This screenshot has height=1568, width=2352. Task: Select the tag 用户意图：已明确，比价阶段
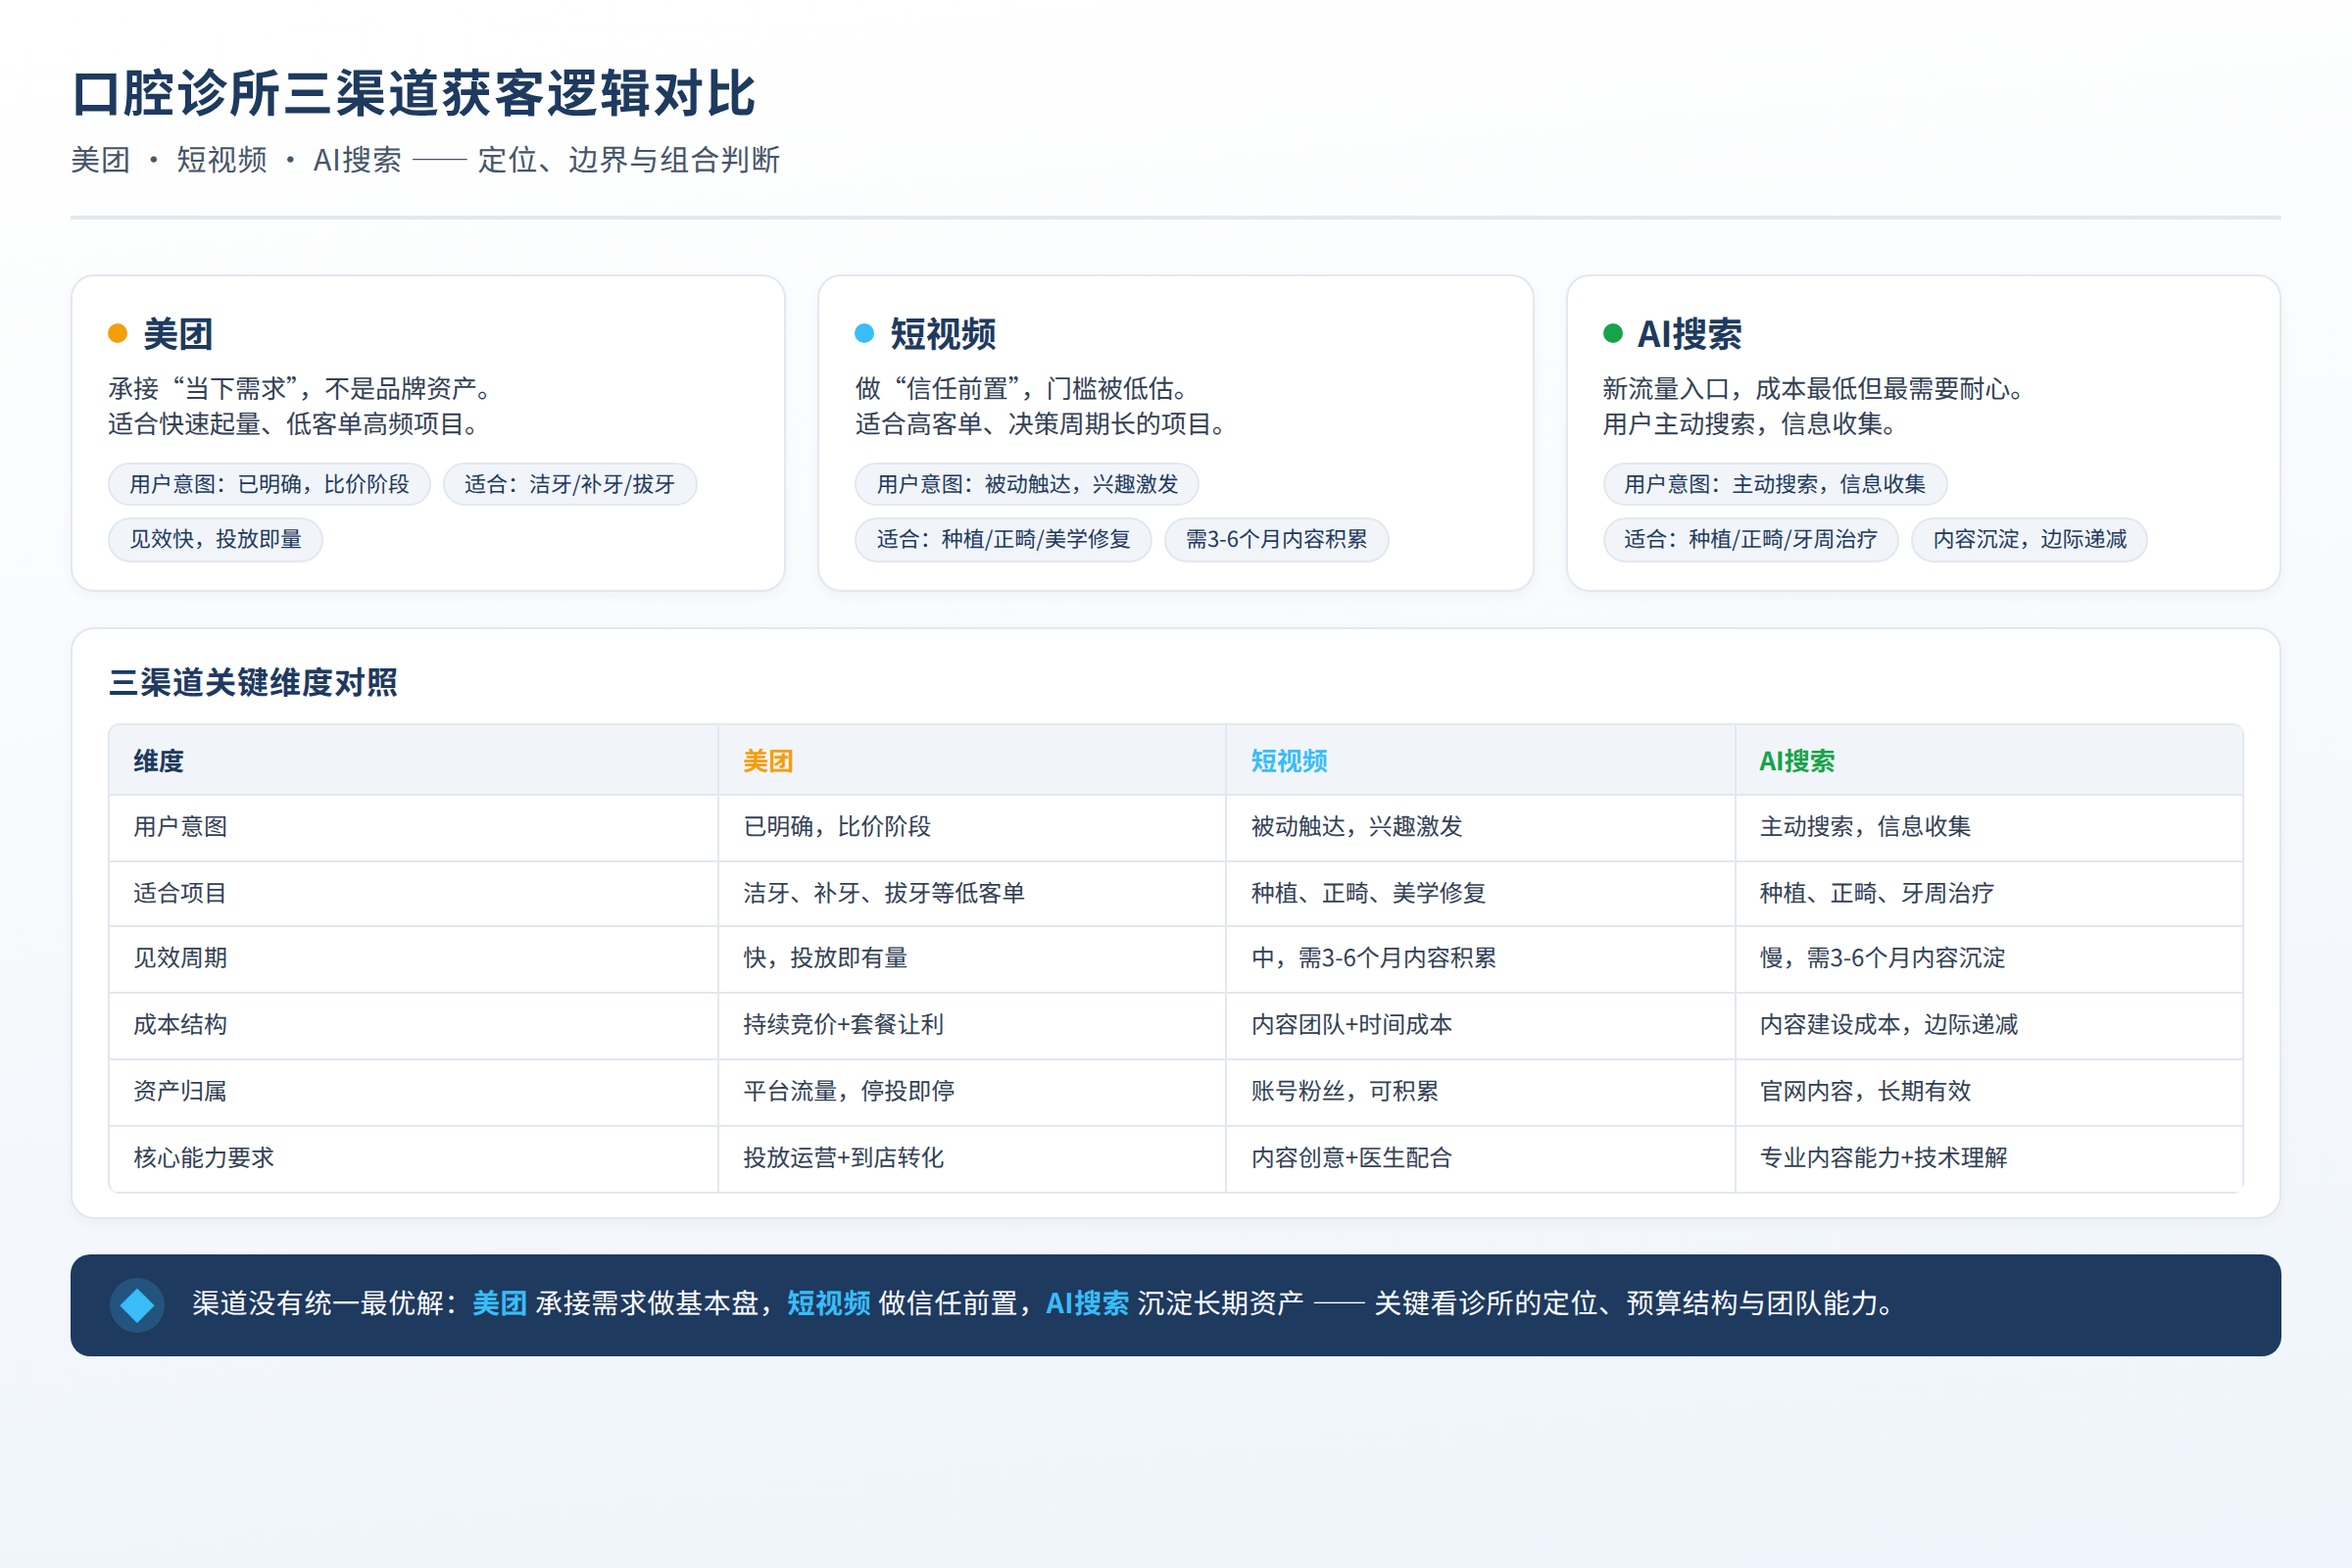[x=269, y=484]
